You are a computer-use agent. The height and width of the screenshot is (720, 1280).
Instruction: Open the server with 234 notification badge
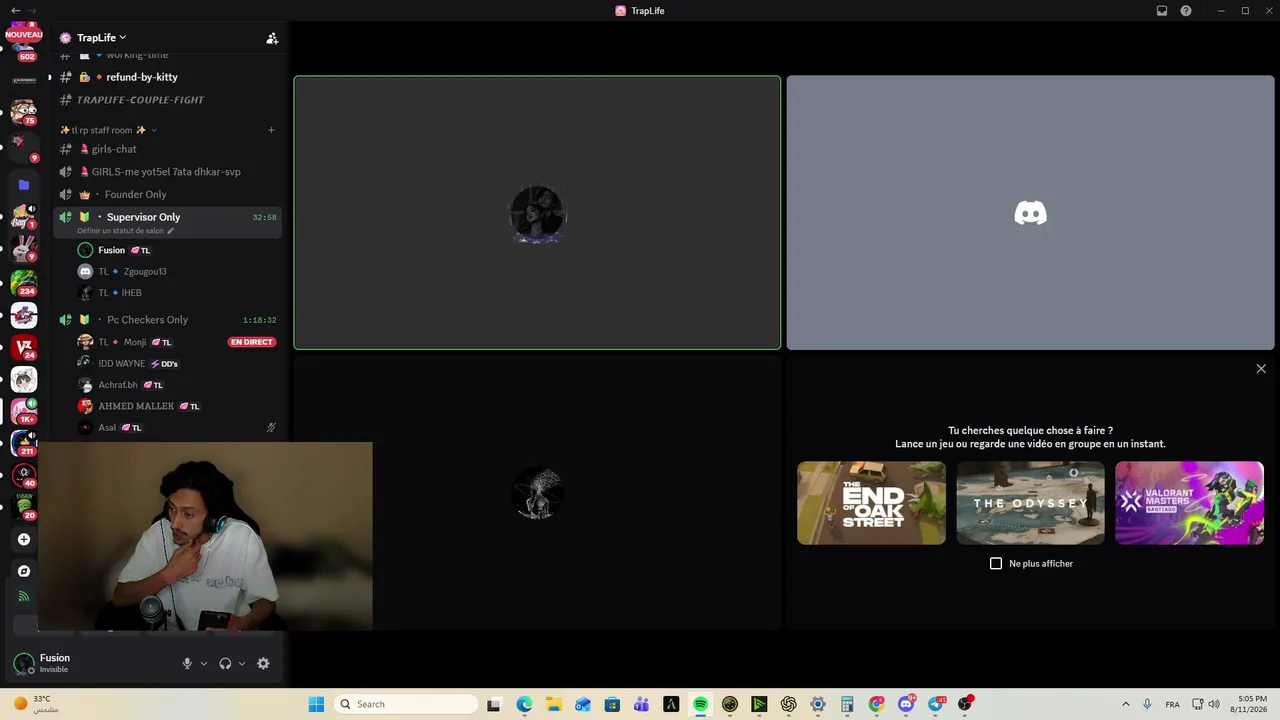click(x=24, y=283)
